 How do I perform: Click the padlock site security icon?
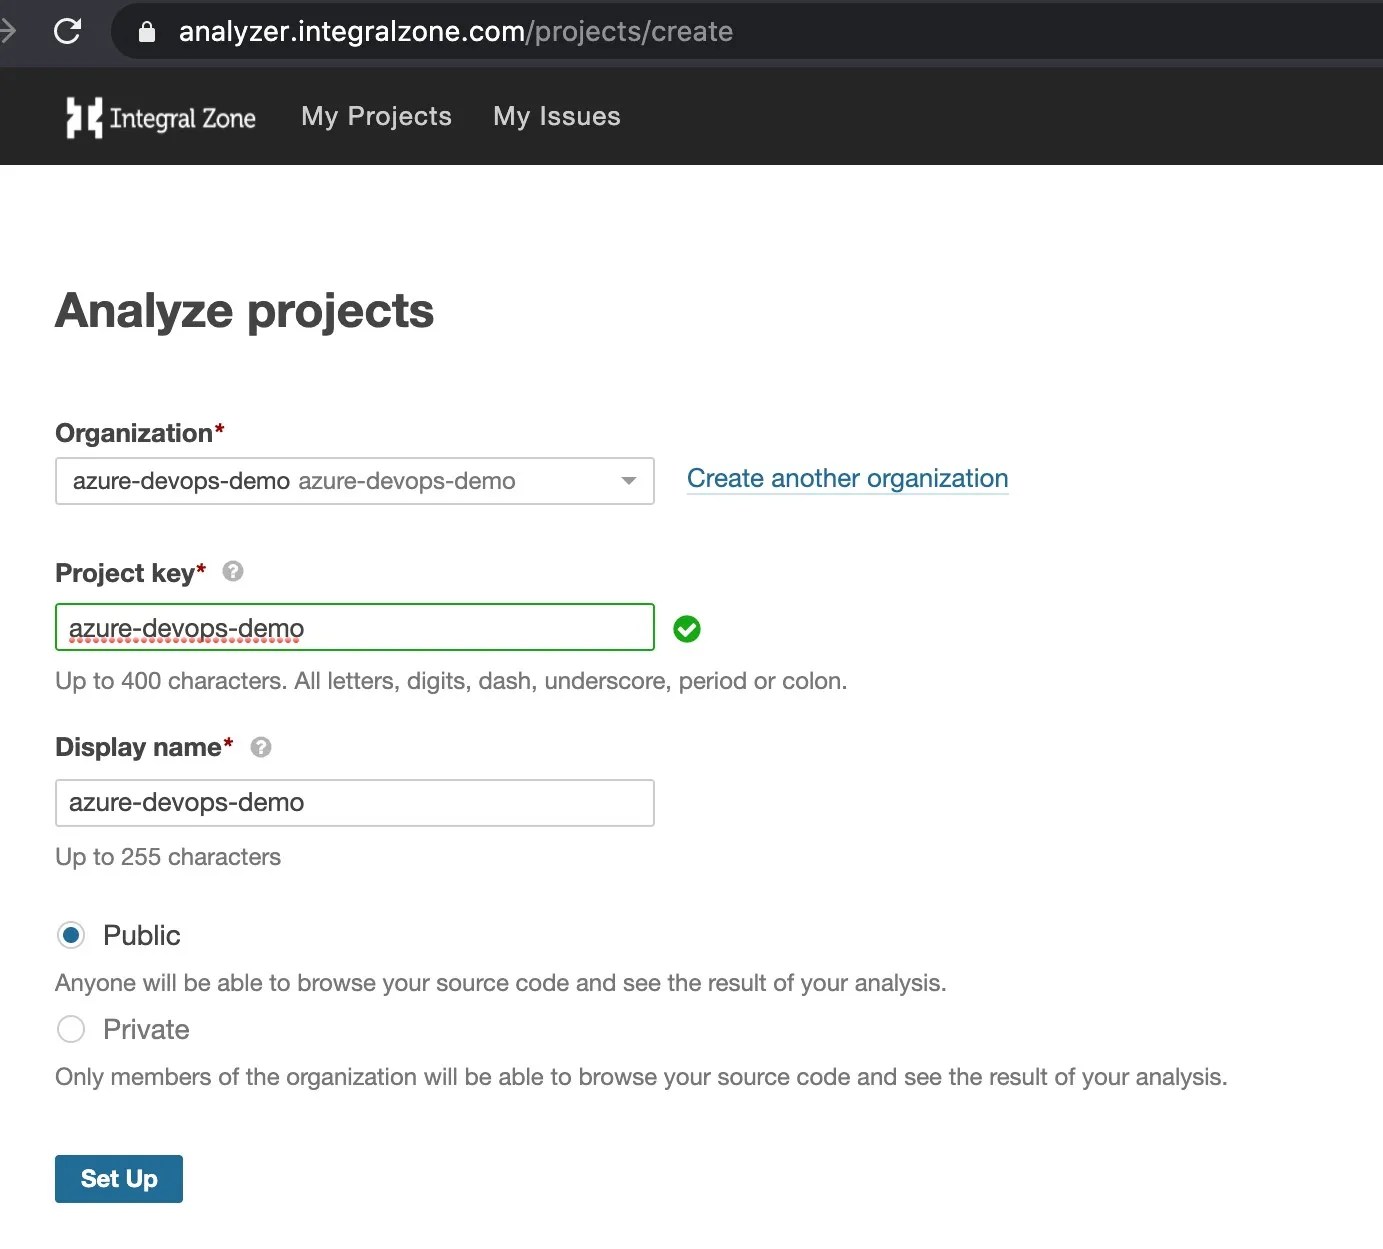click(x=147, y=32)
